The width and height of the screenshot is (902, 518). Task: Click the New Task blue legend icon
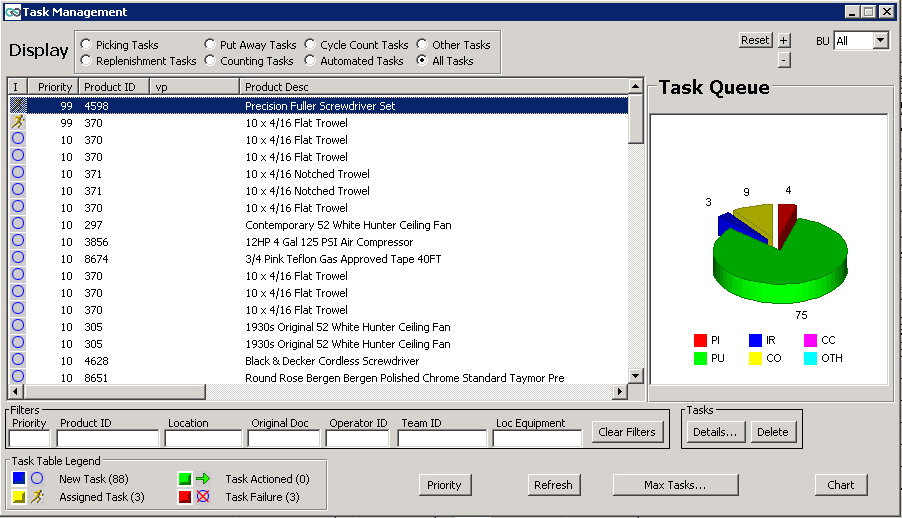(19, 479)
